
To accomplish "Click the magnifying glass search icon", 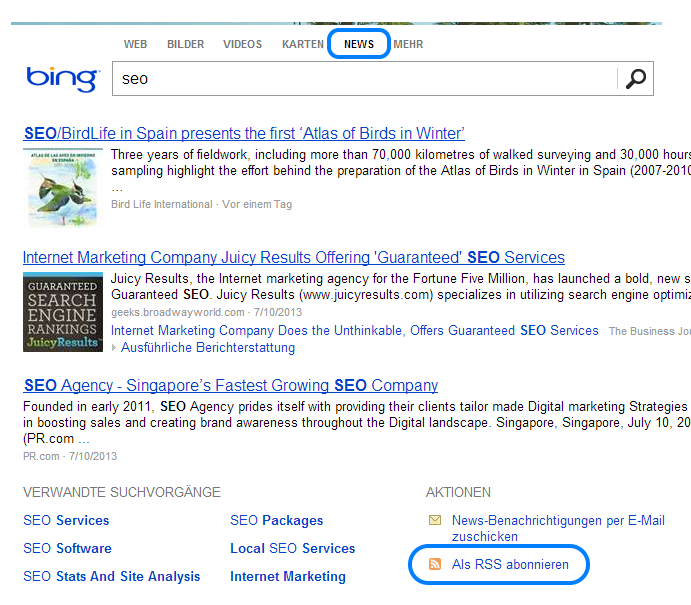I will click(635, 79).
